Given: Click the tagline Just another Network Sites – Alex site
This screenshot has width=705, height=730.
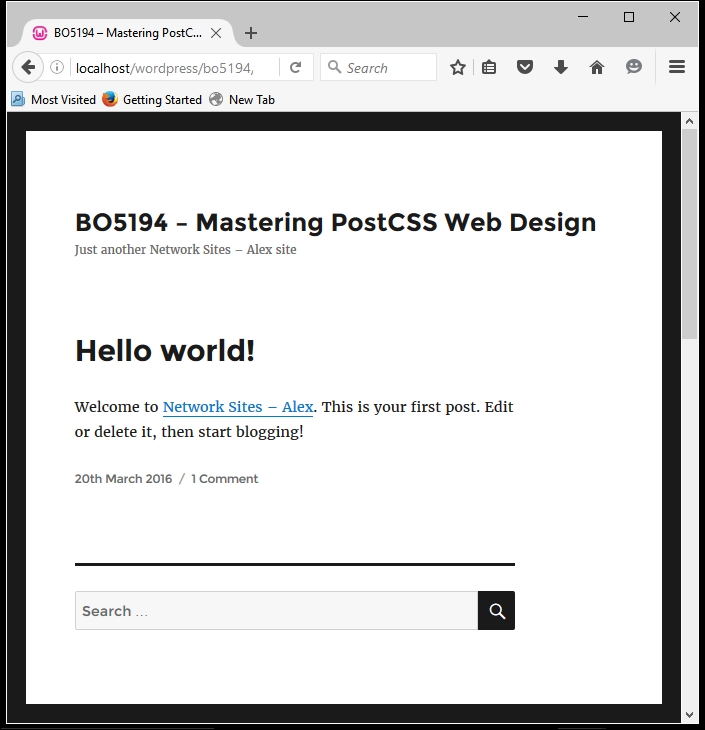Looking at the screenshot, I should 185,250.
